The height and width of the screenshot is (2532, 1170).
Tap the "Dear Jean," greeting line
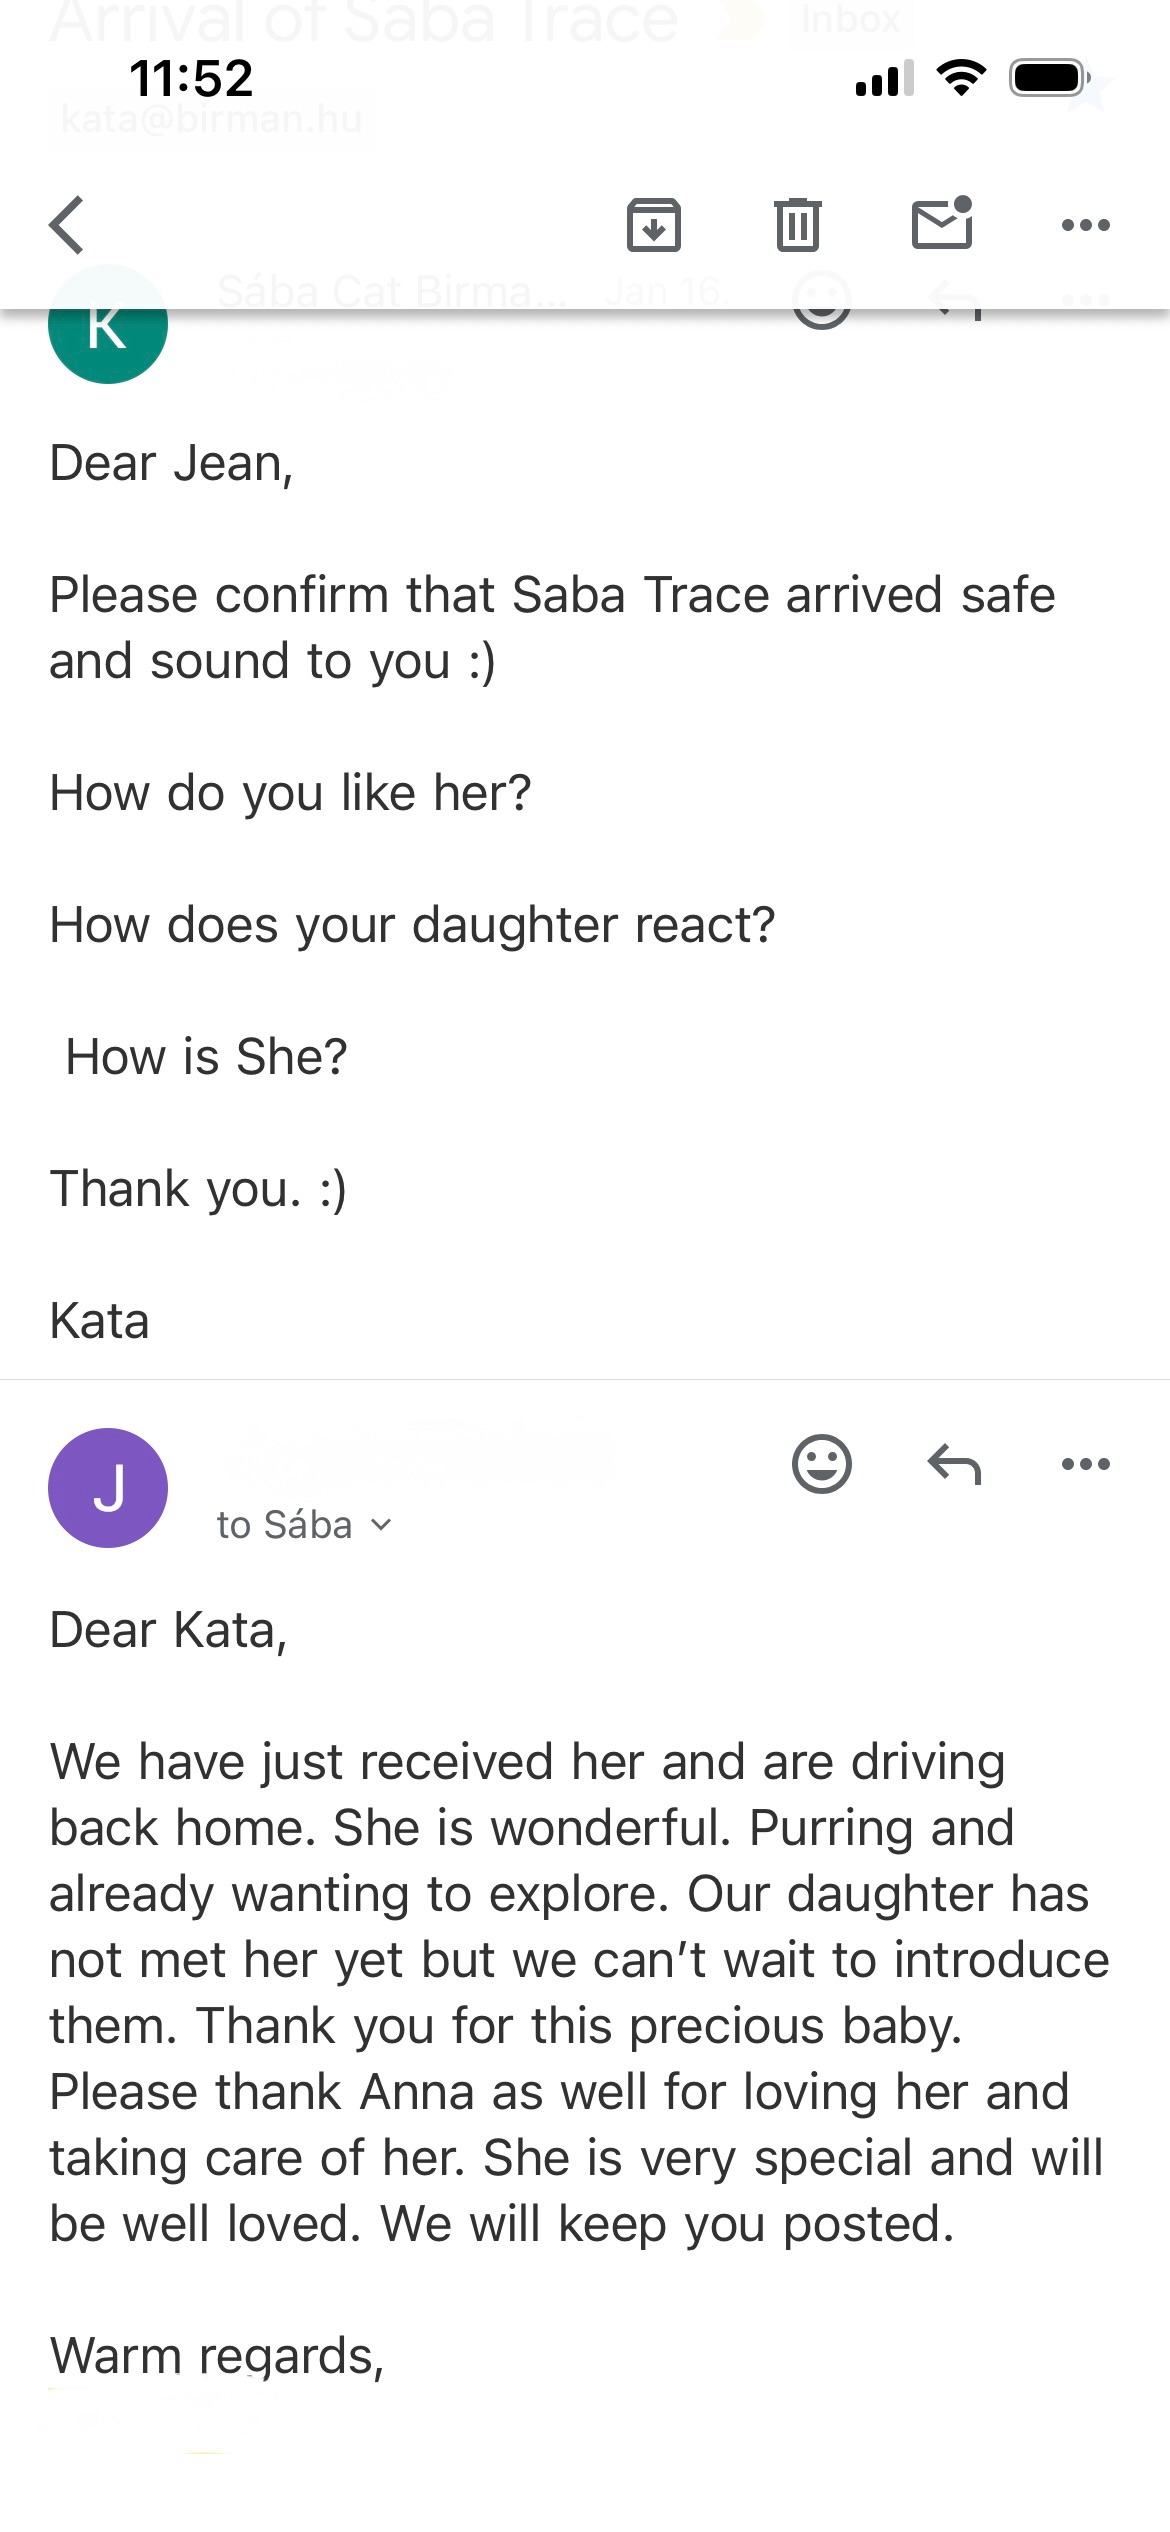tap(171, 464)
